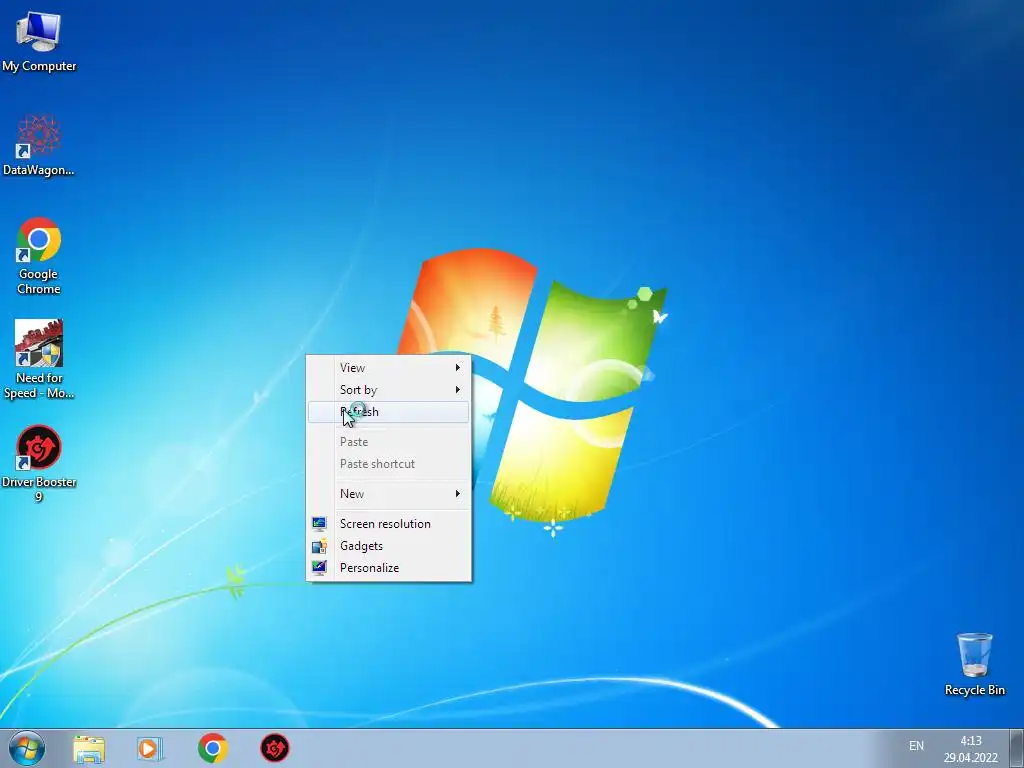Image resolution: width=1024 pixels, height=768 pixels.
Task: Choose Refresh in the context menu
Action: (389, 412)
